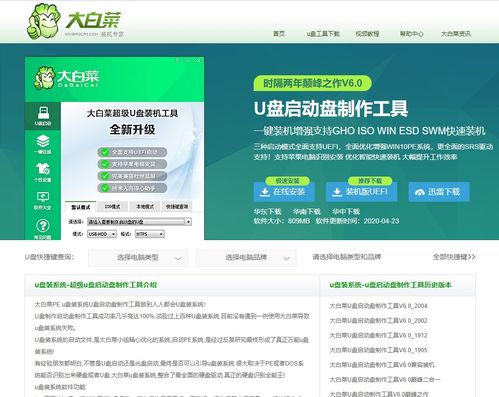The width and height of the screenshot is (499, 397).
Task: Open the NTFS format dropdown
Action: (150, 234)
